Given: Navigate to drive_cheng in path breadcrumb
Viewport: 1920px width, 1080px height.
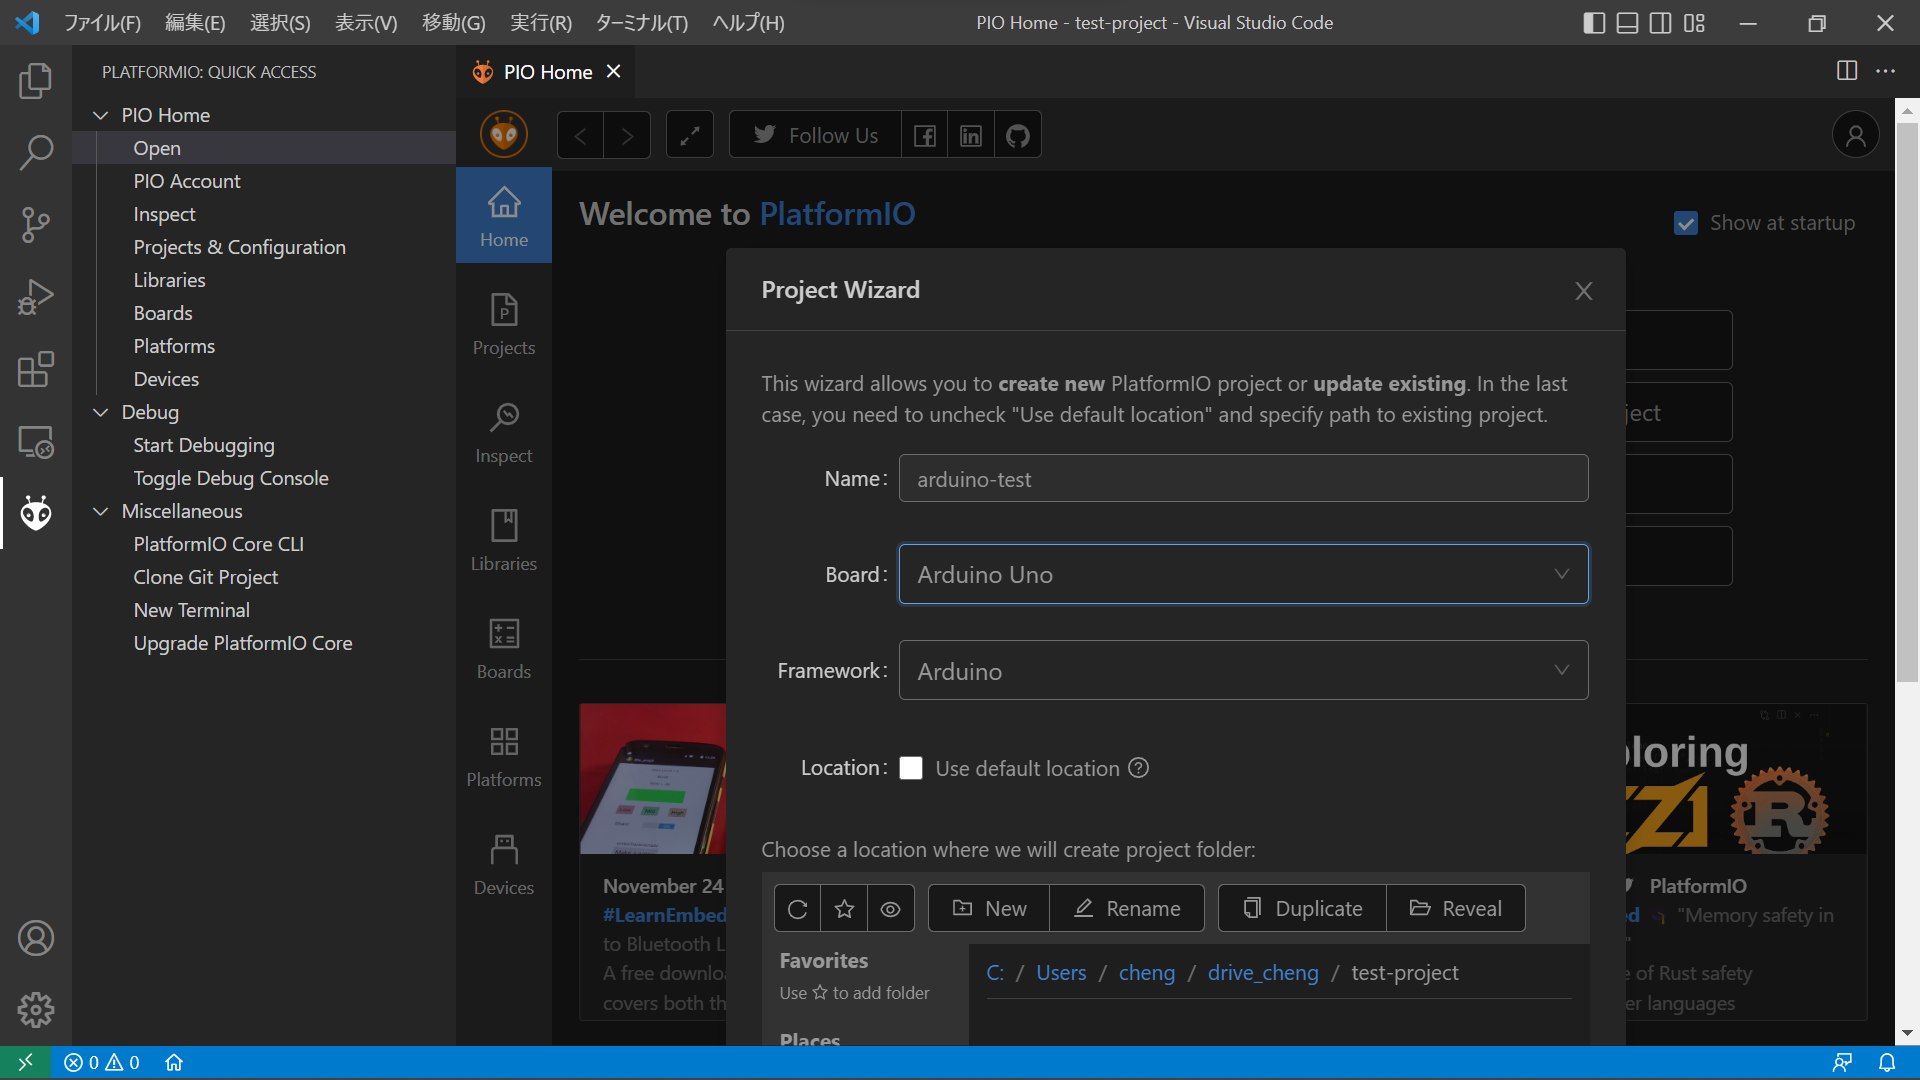Looking at the screenshot, I should click(1262, 972).
